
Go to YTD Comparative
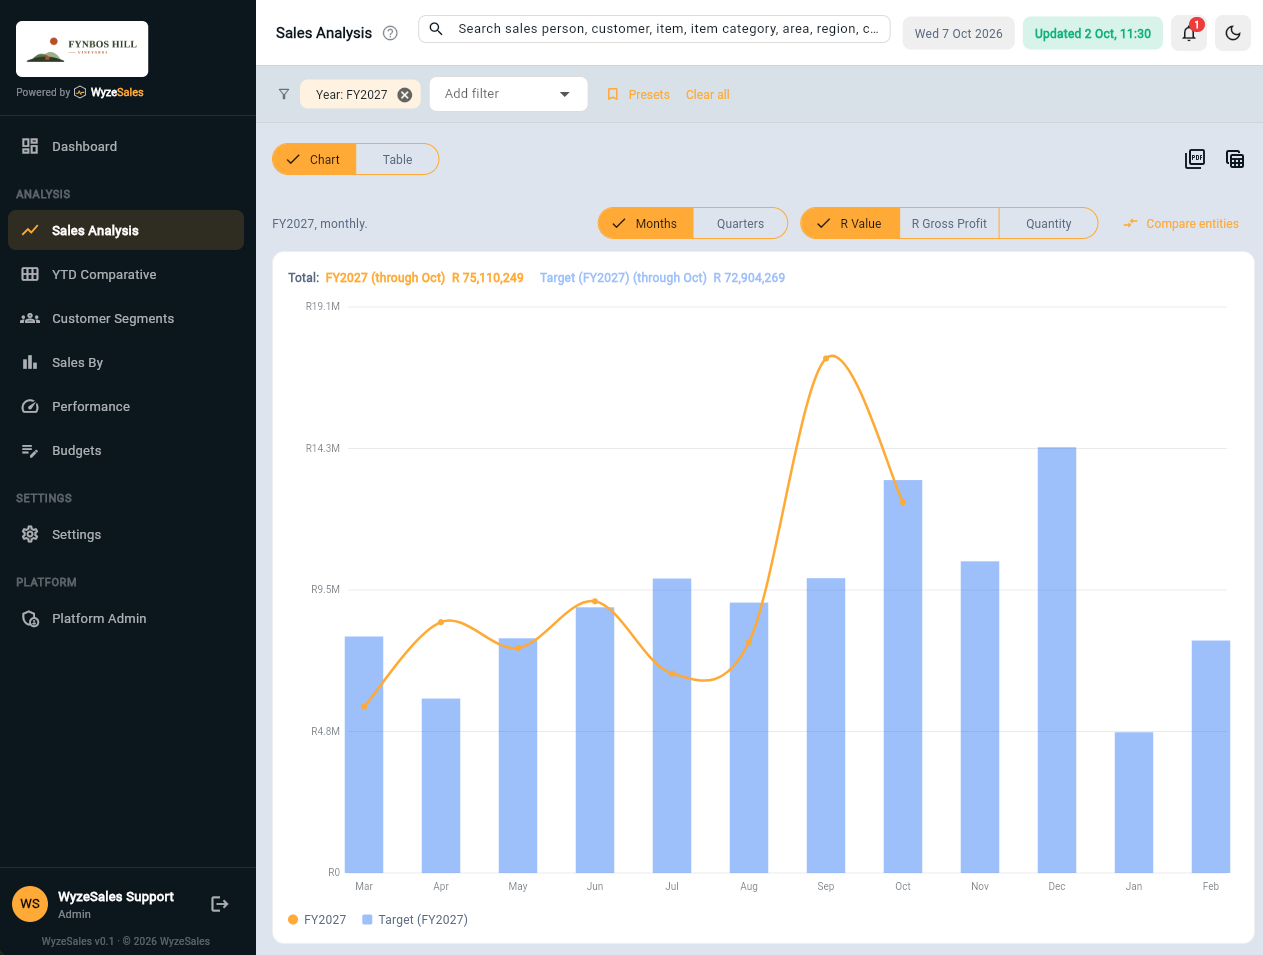pos(126,274)
